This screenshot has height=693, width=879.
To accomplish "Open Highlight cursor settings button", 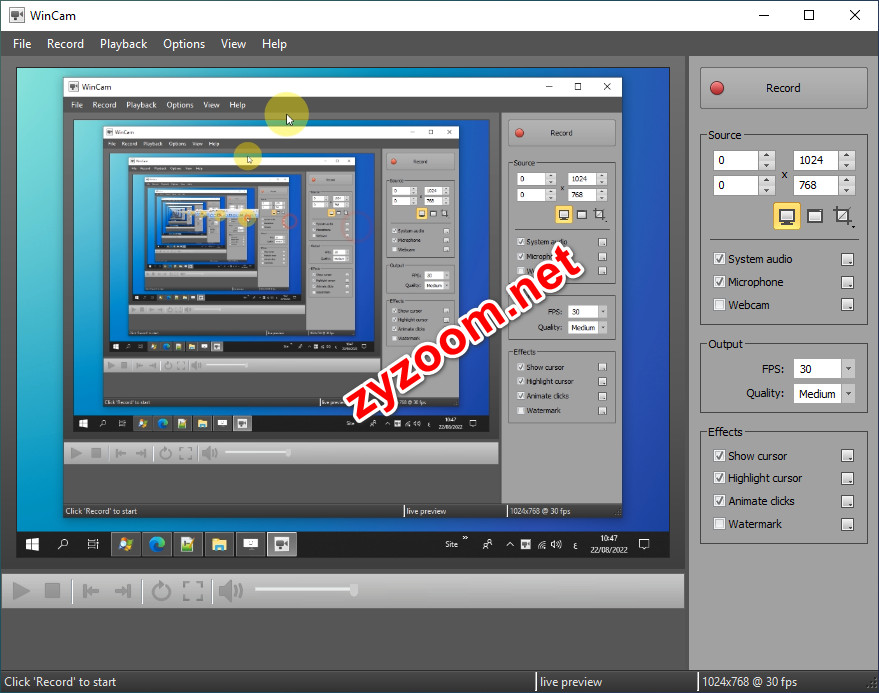I will [x=848, y=478].
